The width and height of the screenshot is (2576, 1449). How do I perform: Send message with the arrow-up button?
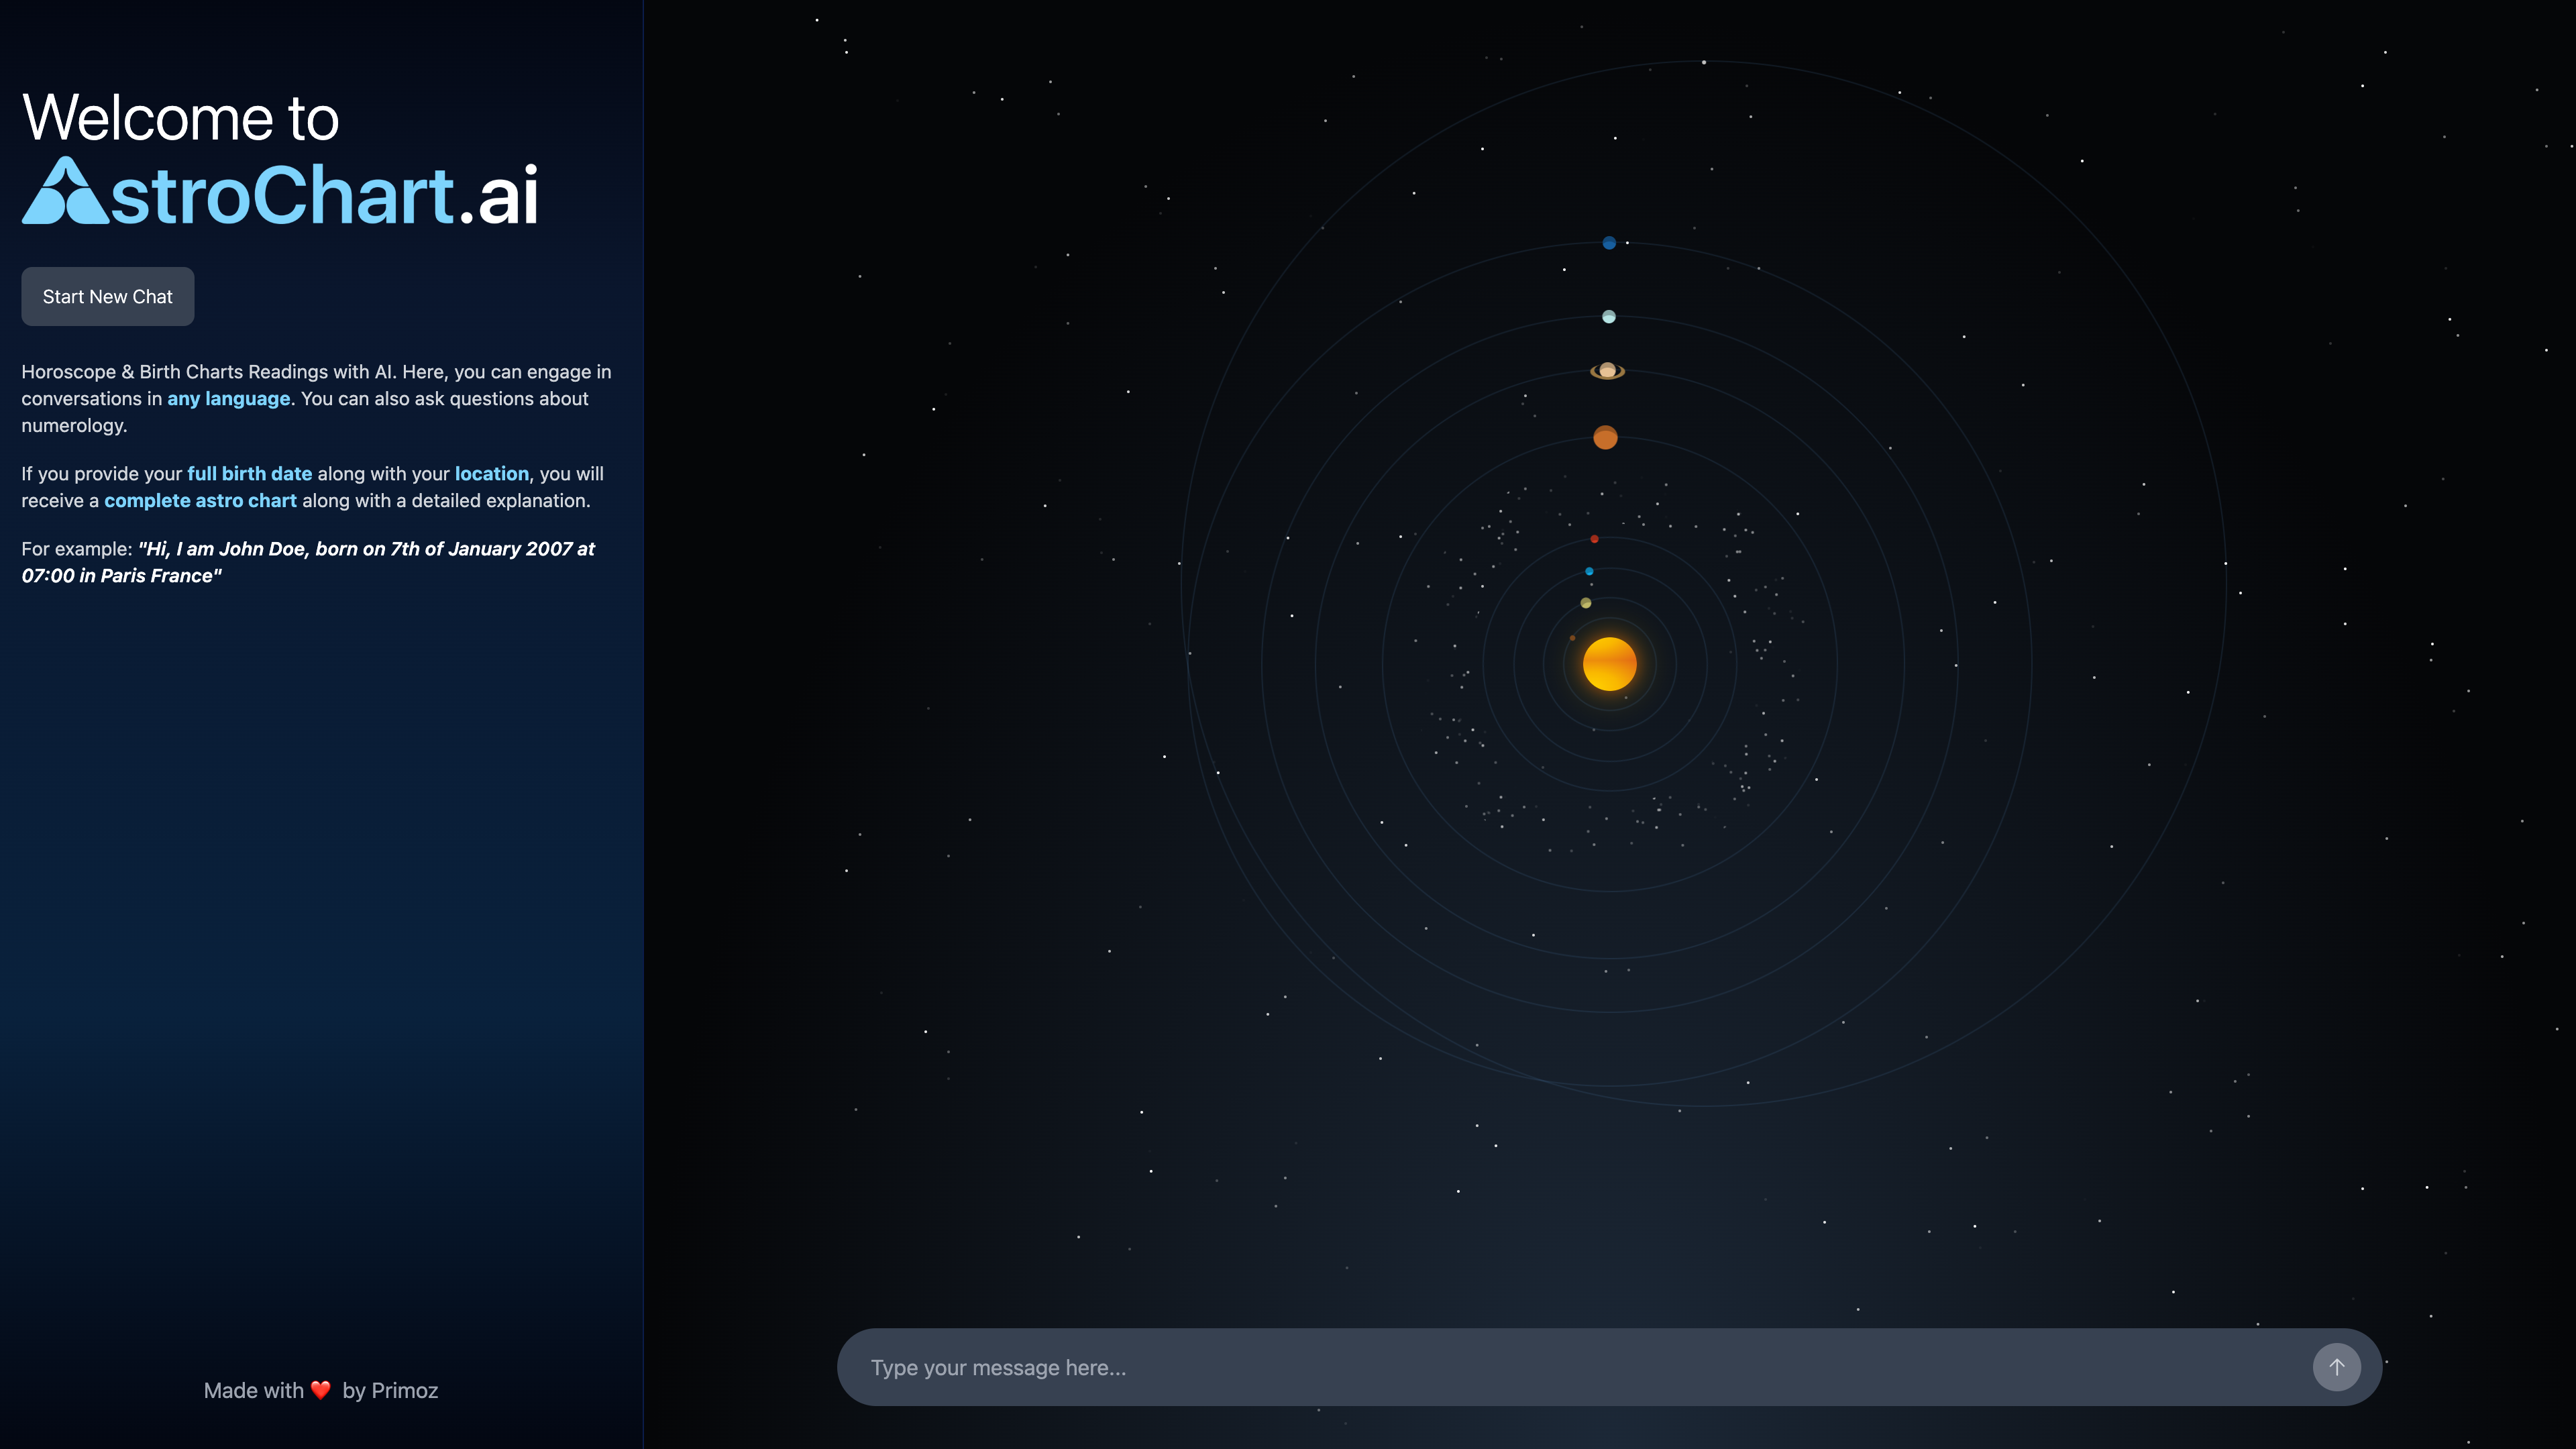click(2336, 1367)
